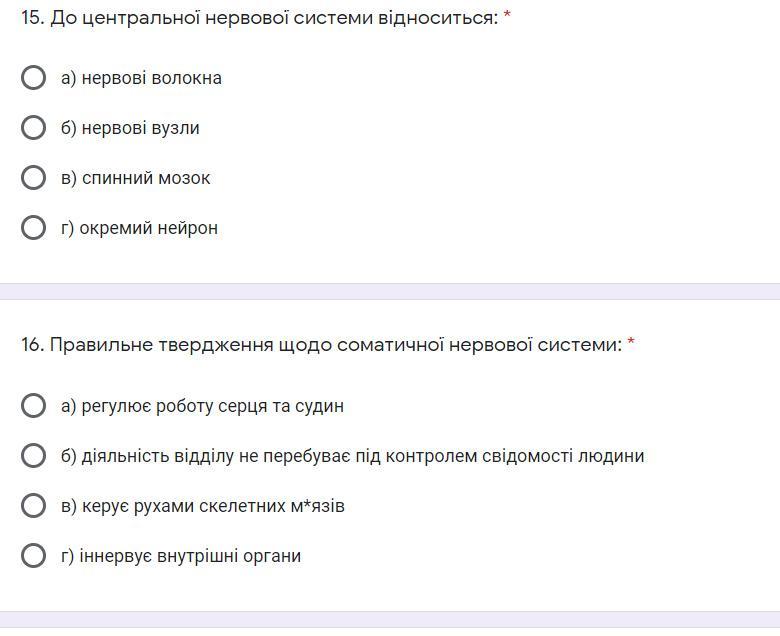This screenshot has width=780, height=636.
Task: Select radio button for 'б) нервові вузли'
Action: pyautogui.click(x=33, y=128)
